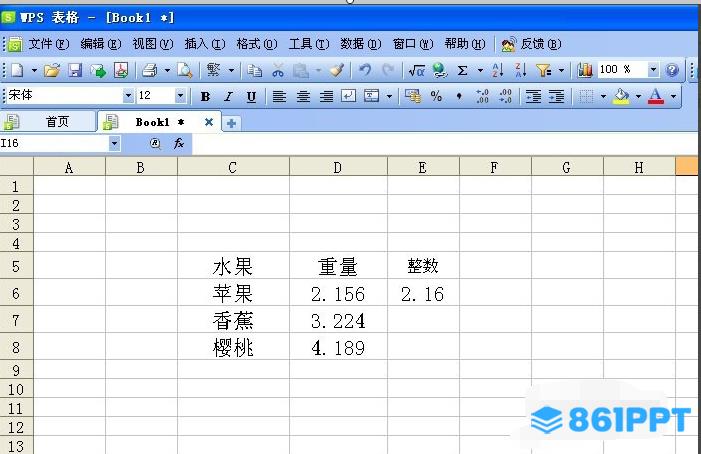701x454 pixels.
Task: Expand fill color dropdown arrow
Action: tap(638, 97)
